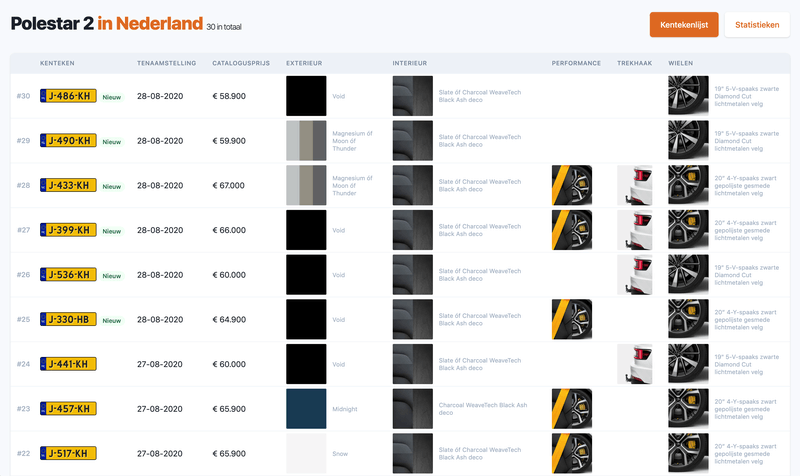Open the Statistieken view

pyautogui.click(x=757, y=24)
